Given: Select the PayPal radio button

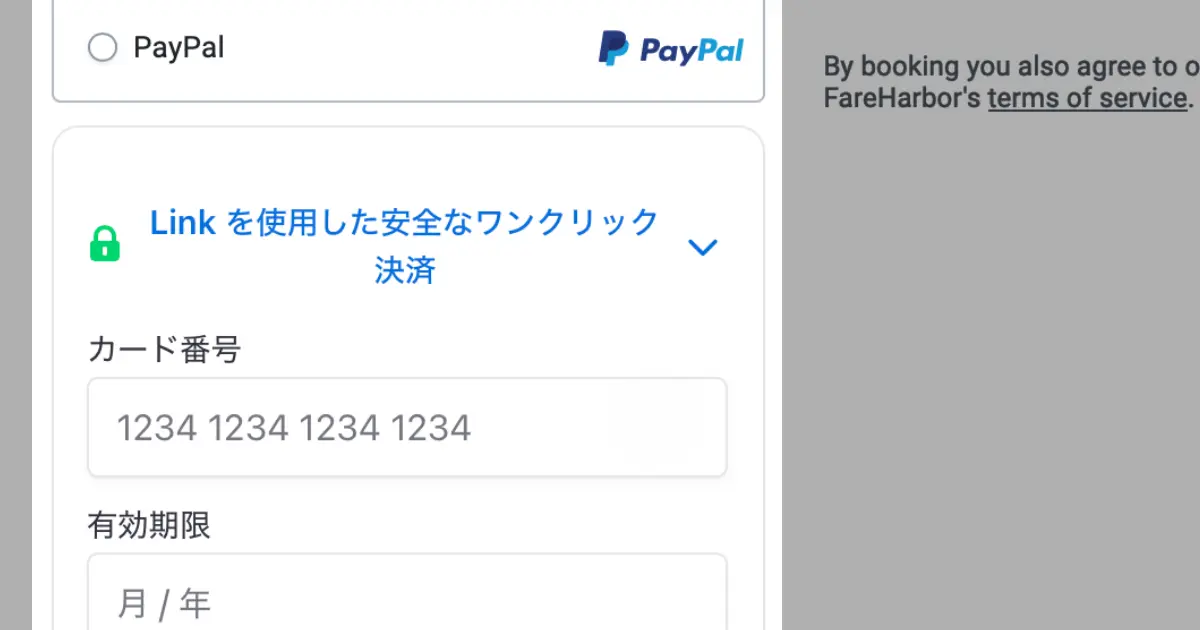Looking at the screenshot, I should tap(102, 47).
